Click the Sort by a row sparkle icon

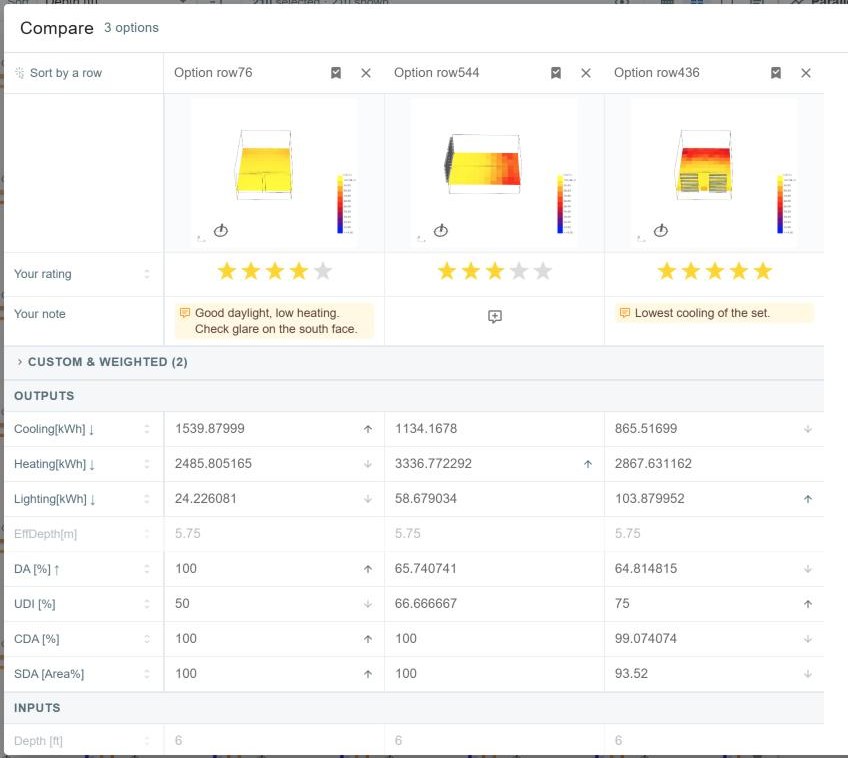tap(19, 73)
